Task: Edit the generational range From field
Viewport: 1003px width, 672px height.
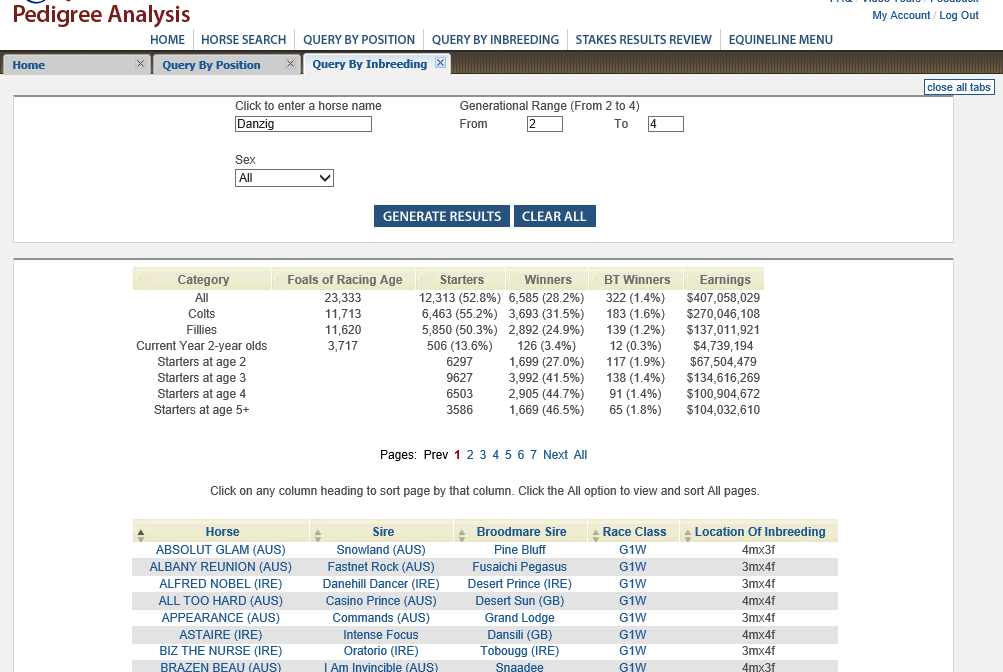Action: tap(544, 124)
